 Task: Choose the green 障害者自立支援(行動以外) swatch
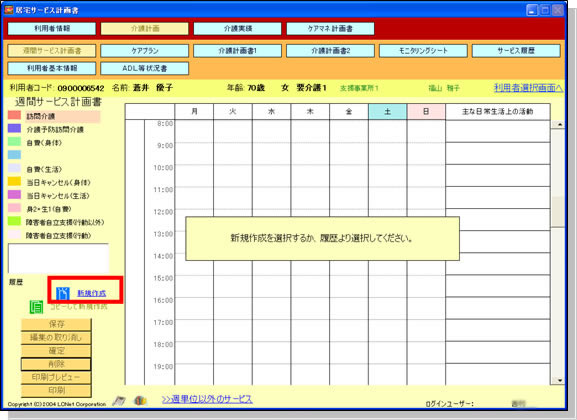(x=14, y=221)
